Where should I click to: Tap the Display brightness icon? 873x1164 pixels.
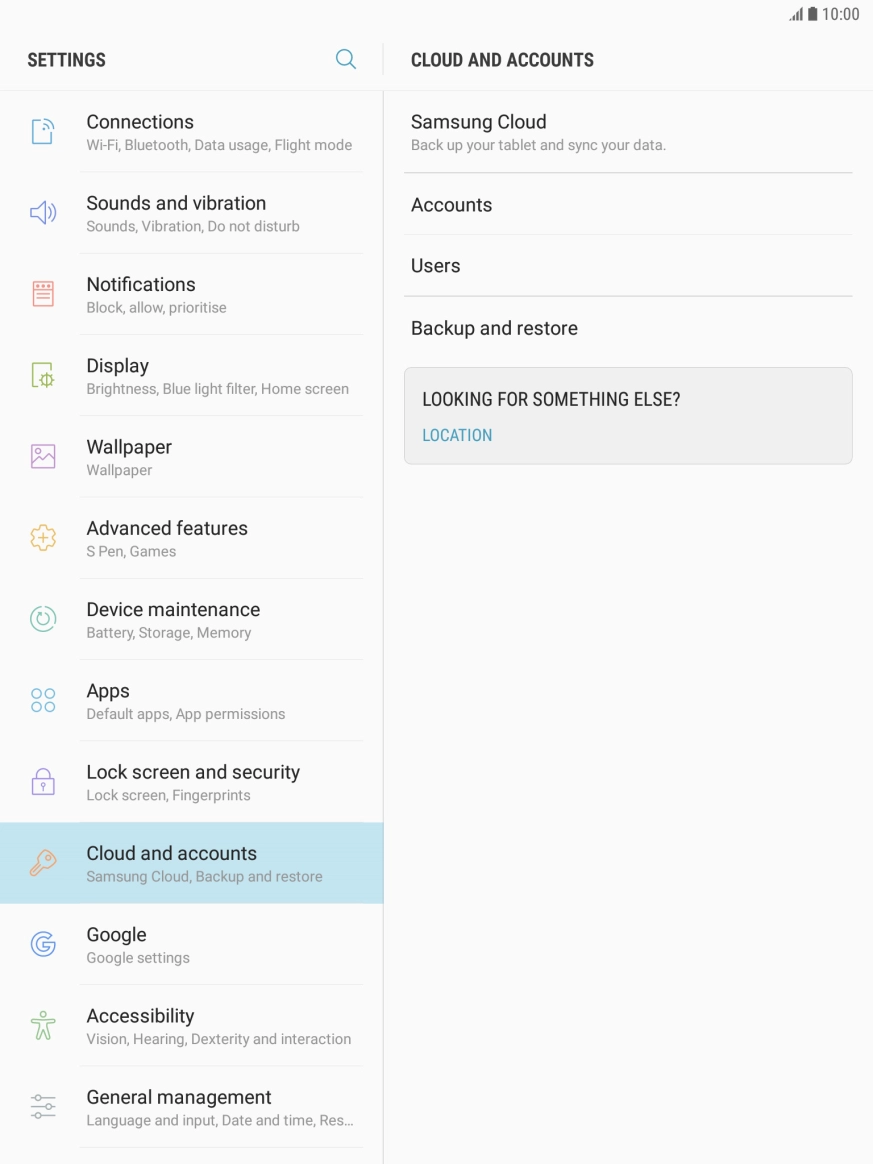(43, 376)
